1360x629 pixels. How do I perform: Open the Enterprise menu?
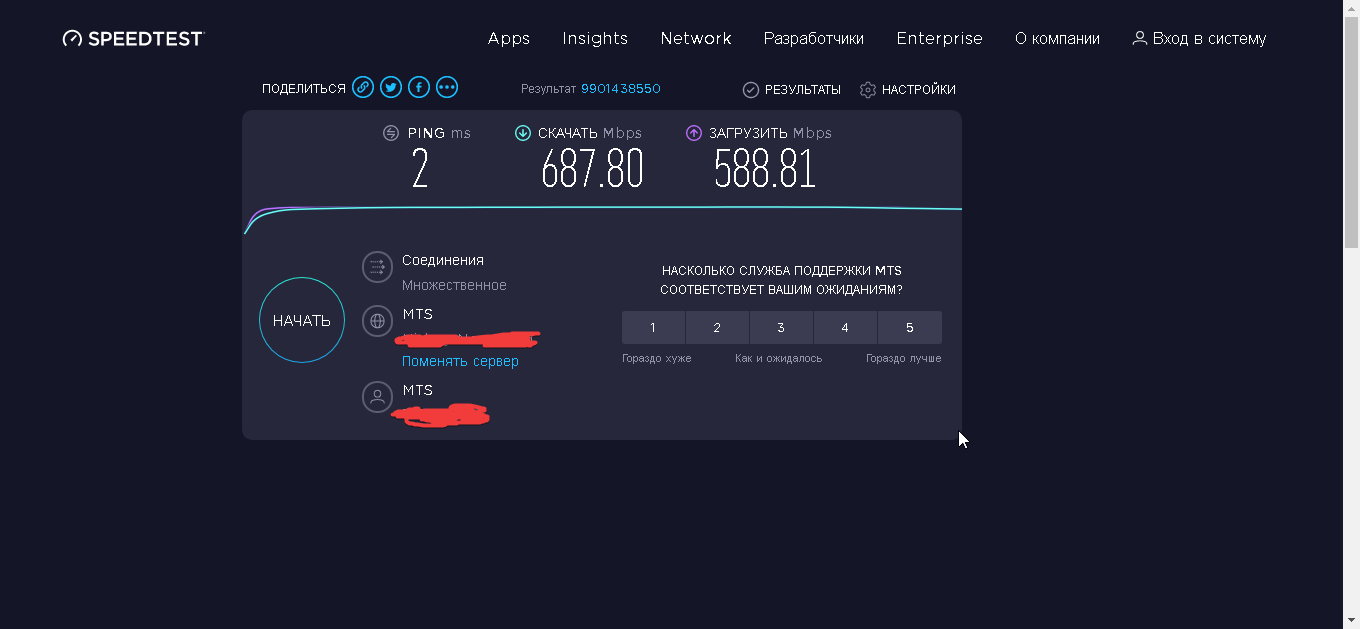point(939,39)
